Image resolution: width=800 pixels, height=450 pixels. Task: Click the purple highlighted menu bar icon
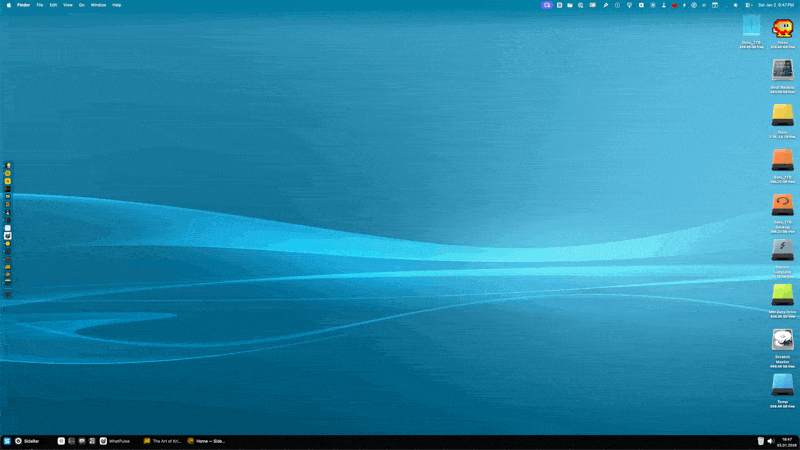547,5
